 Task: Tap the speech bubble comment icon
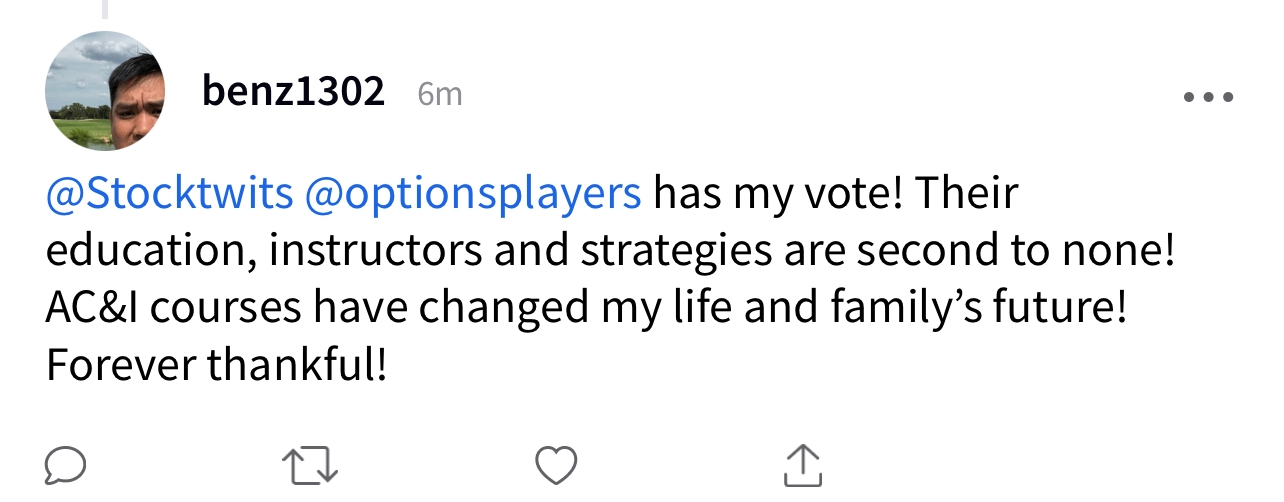point(66,465)
